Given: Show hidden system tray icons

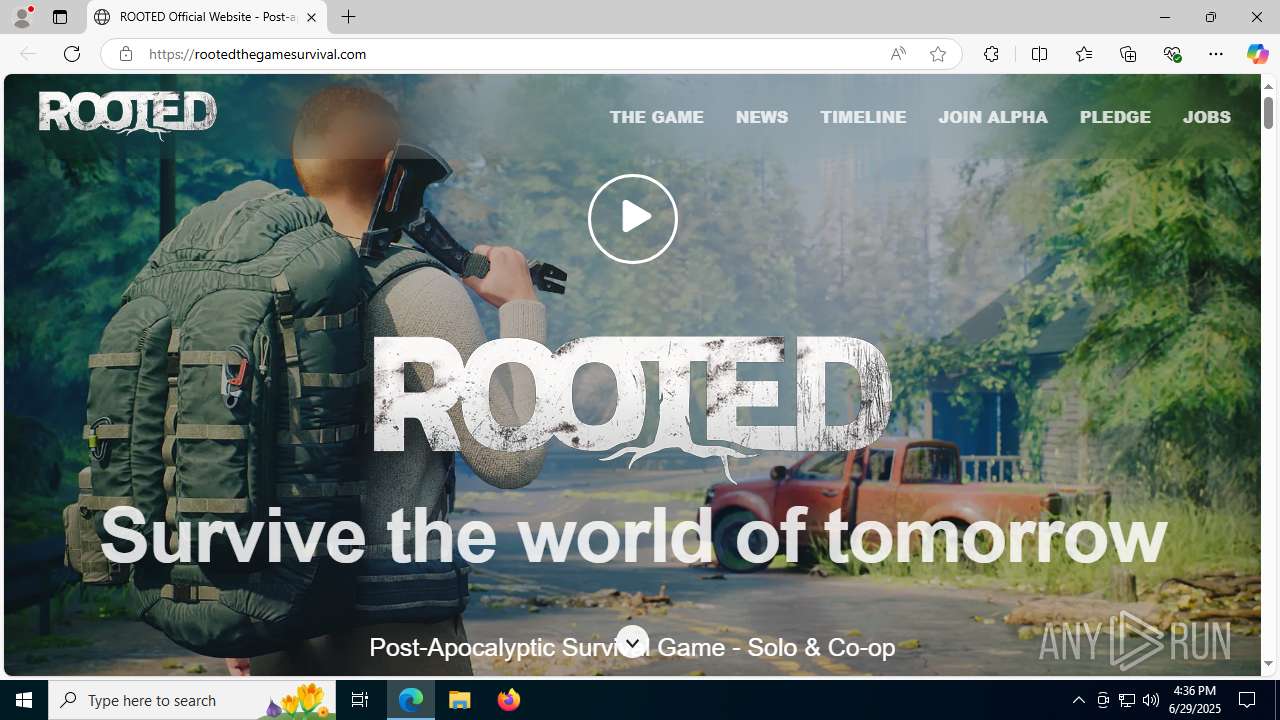Looking at the screenshot, I should (x=1078, y=700).
